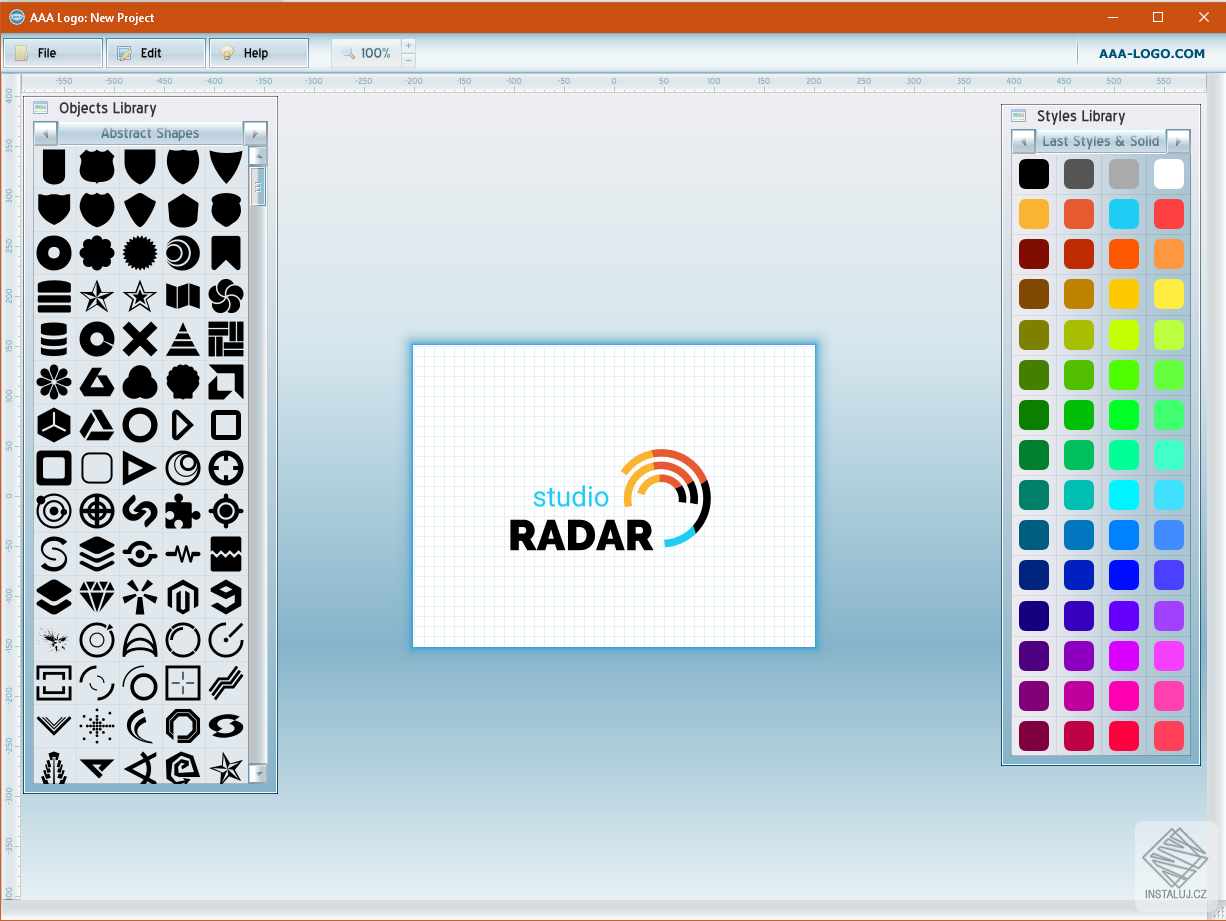Select the donut ring shape
Viewport: 1226px width, 921px height.
pos(54,253)
